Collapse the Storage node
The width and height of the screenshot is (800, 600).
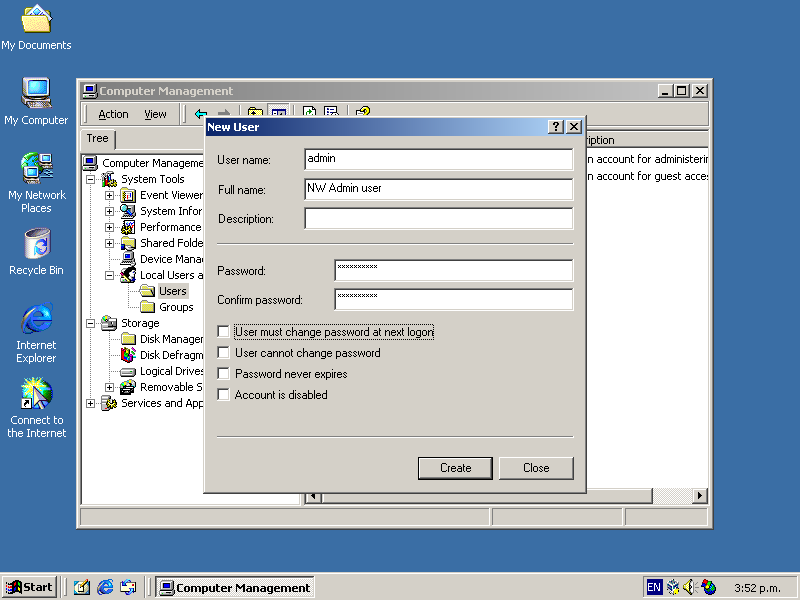click(x=90, y=323)
